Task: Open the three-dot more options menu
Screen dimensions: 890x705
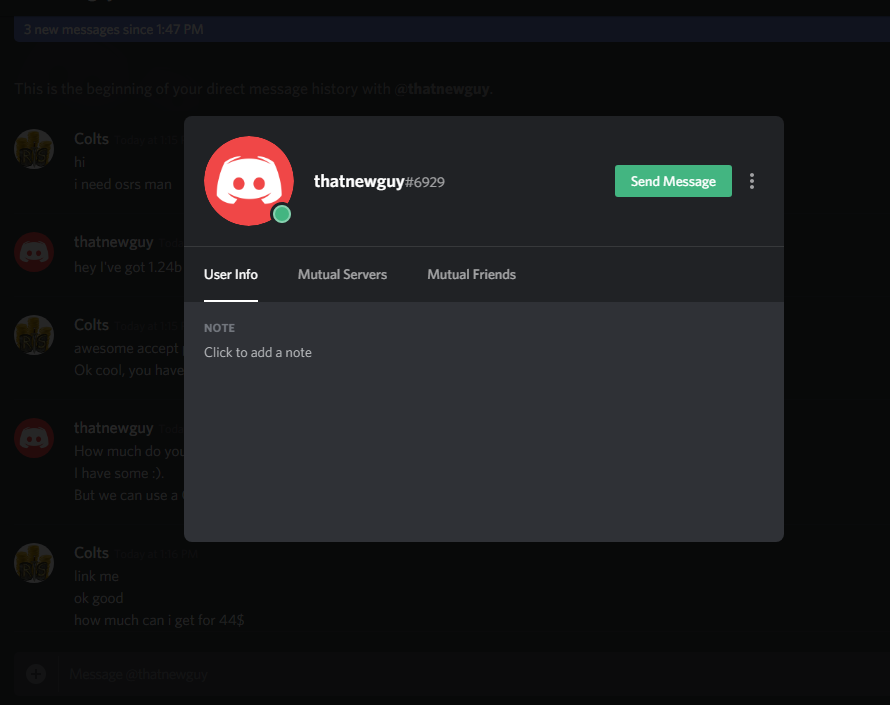Action: point(752,181)
